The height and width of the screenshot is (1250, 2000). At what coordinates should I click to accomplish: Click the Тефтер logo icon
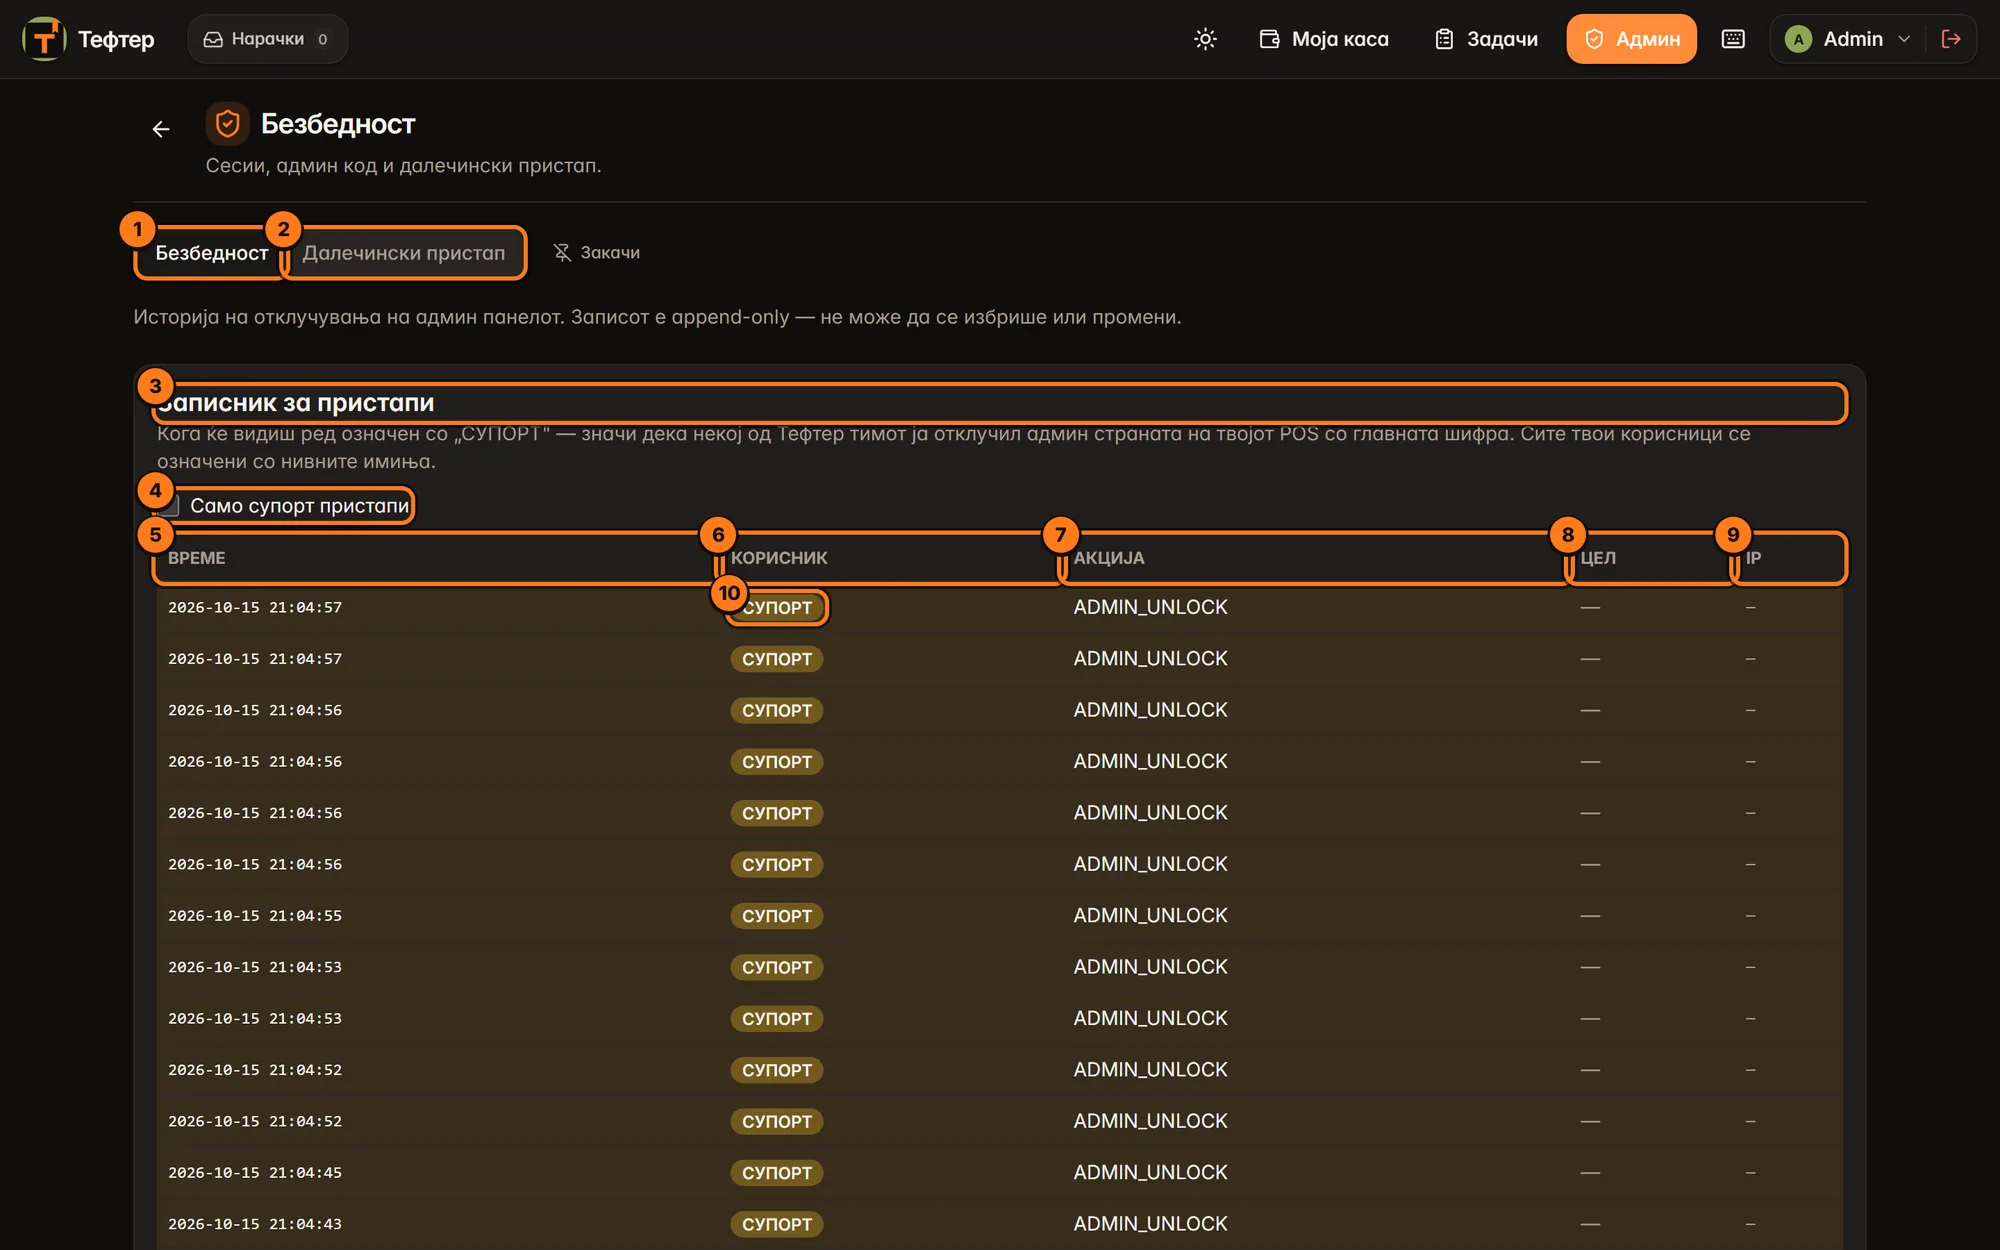pos(44,39)
